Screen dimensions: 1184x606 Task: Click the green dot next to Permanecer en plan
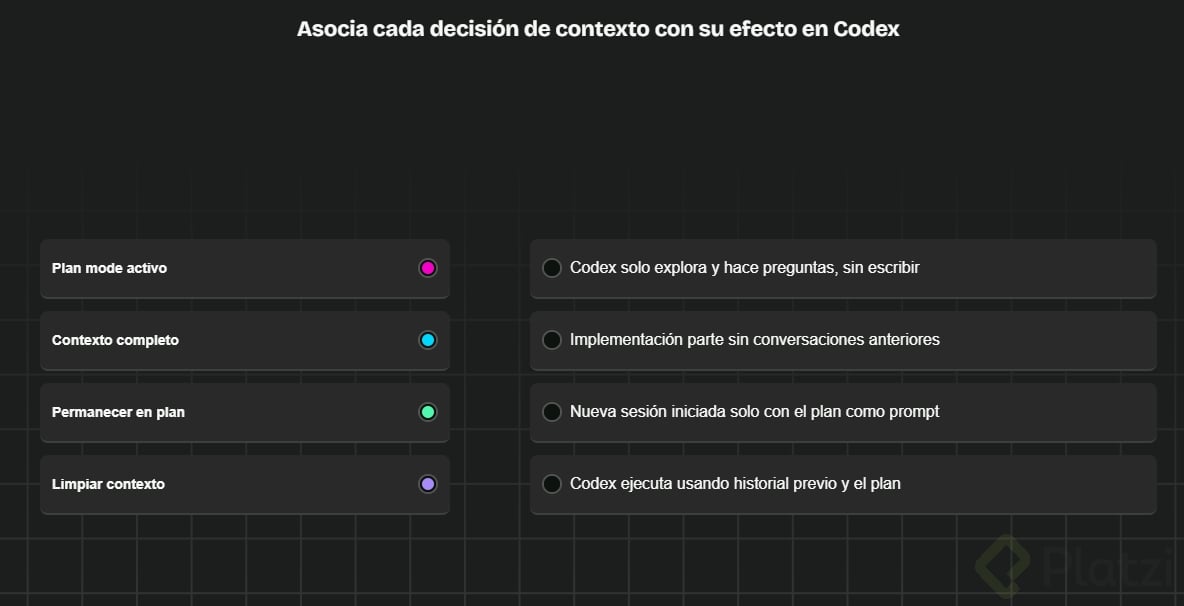[427, 412]
